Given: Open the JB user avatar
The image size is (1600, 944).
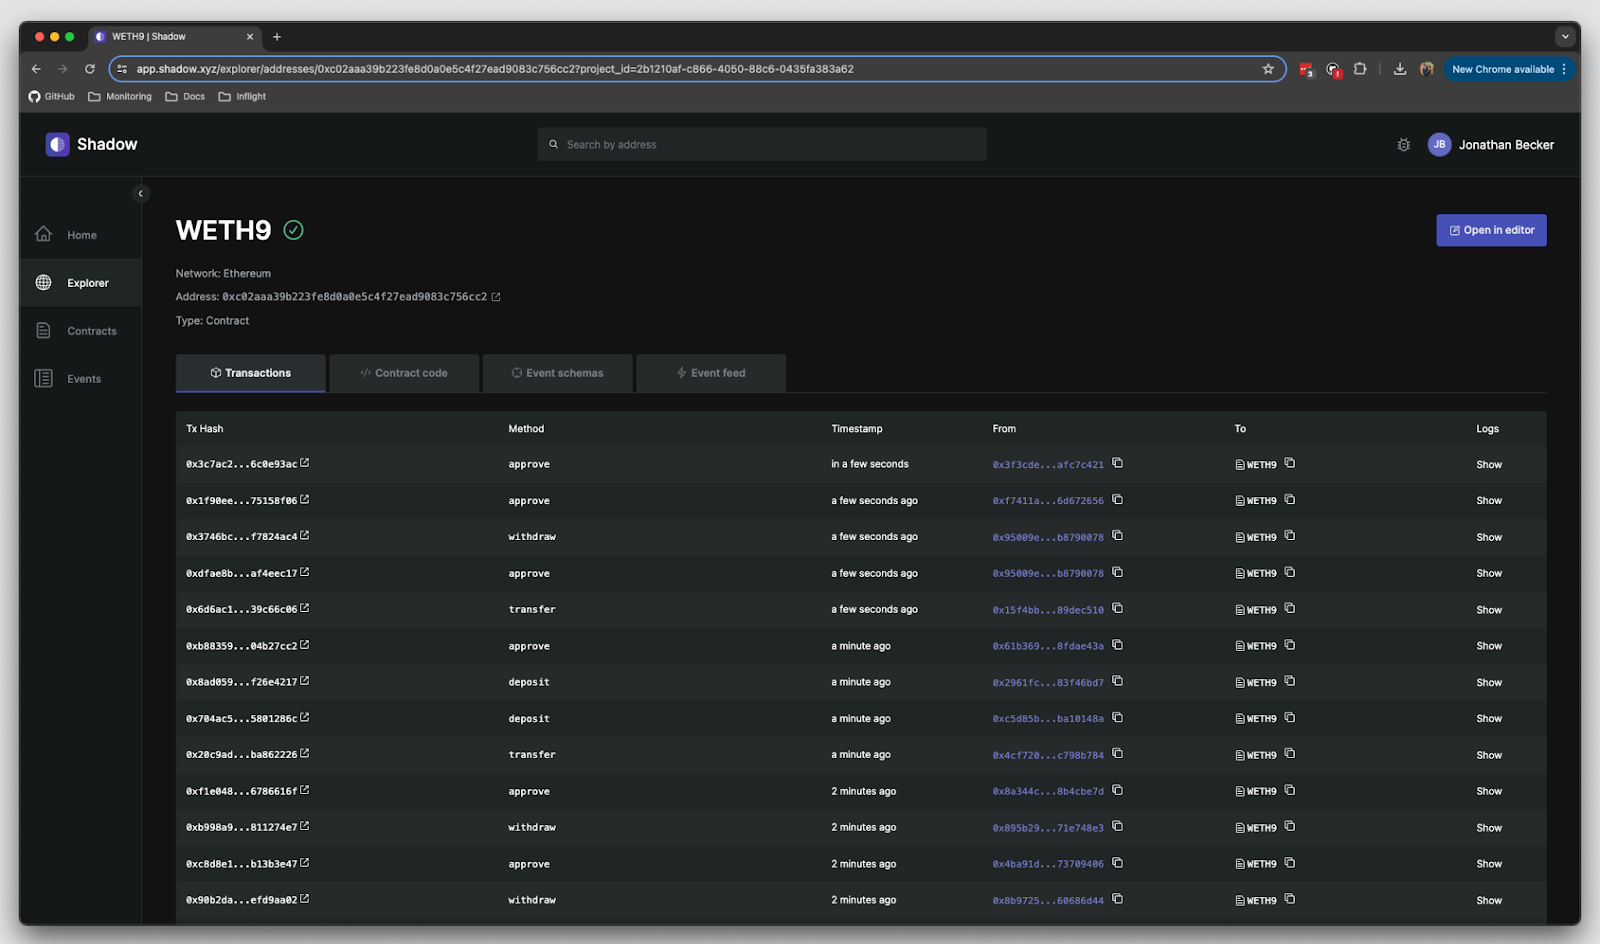Looking at the screenshot, I should (1439, 144).
